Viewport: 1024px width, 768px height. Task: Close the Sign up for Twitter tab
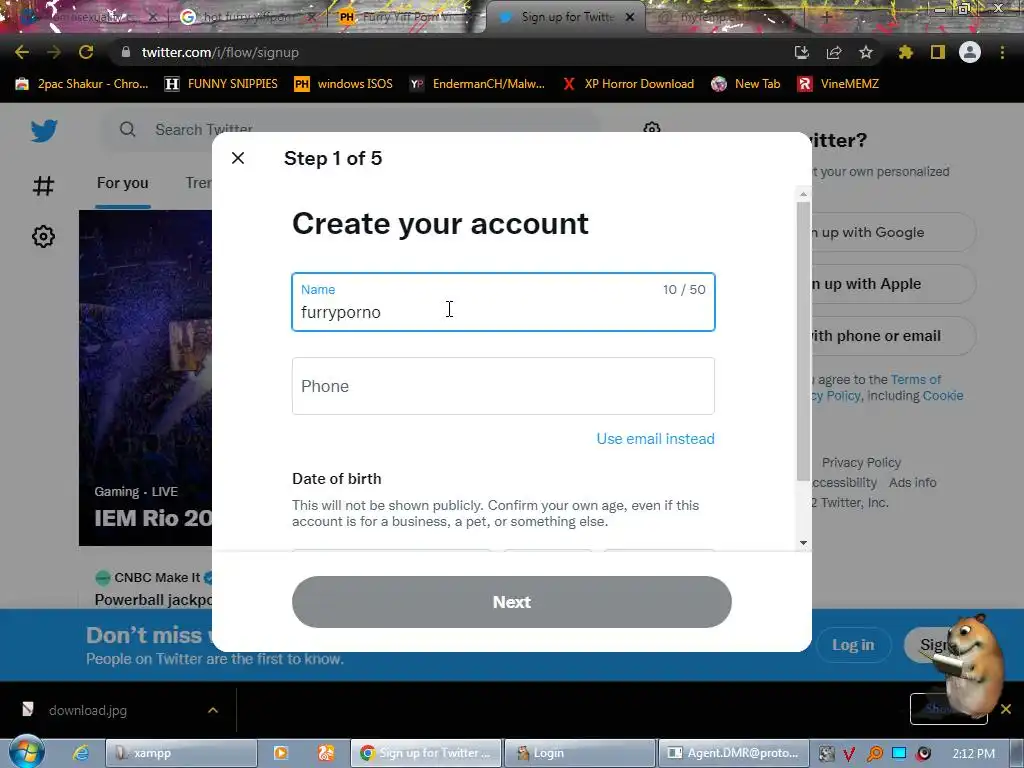click(630, 17)
